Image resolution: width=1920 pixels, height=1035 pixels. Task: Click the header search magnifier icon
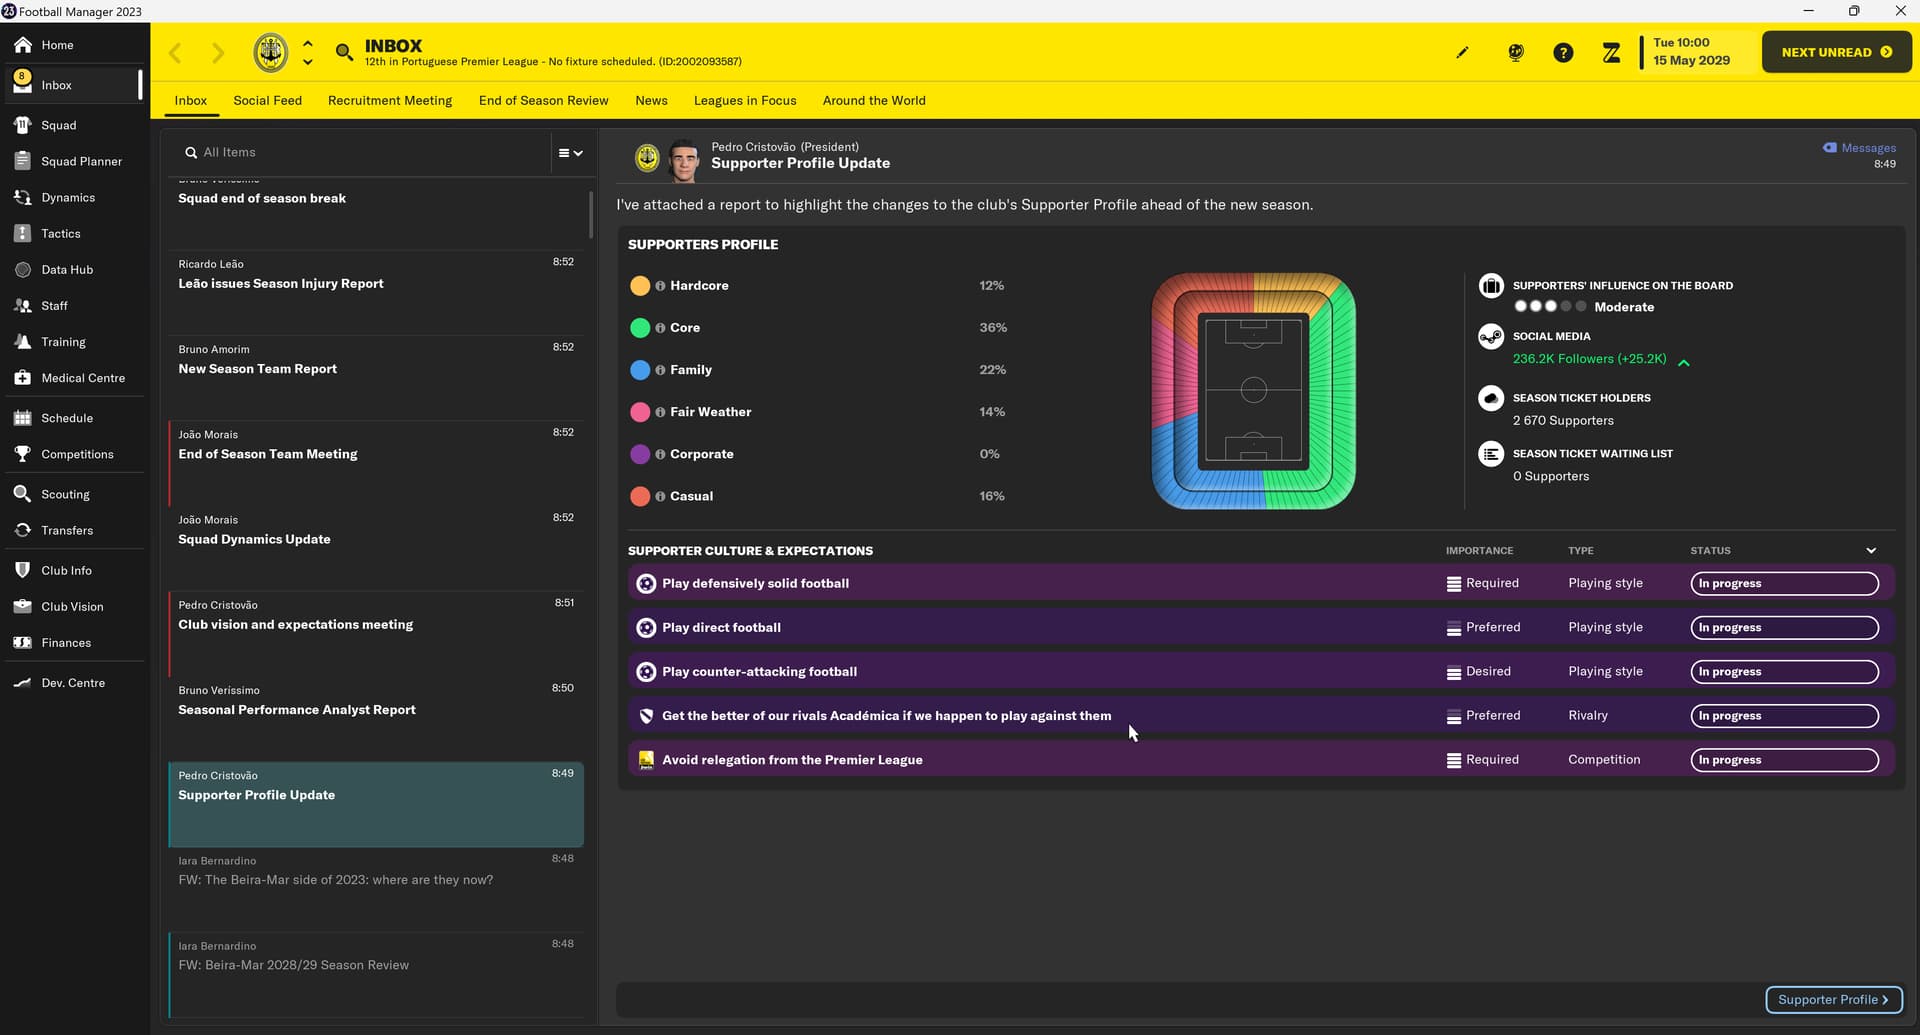click(x=344, y=52)
